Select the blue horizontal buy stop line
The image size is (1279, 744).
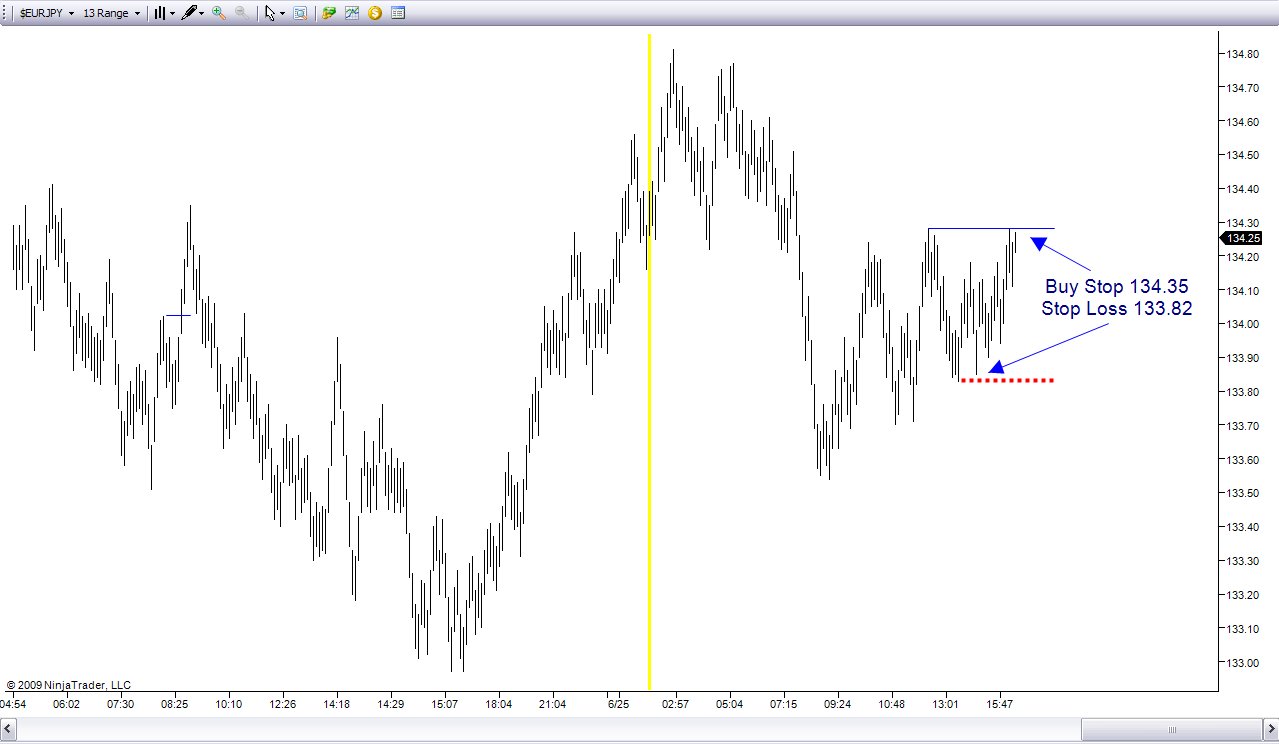point(991,229)
